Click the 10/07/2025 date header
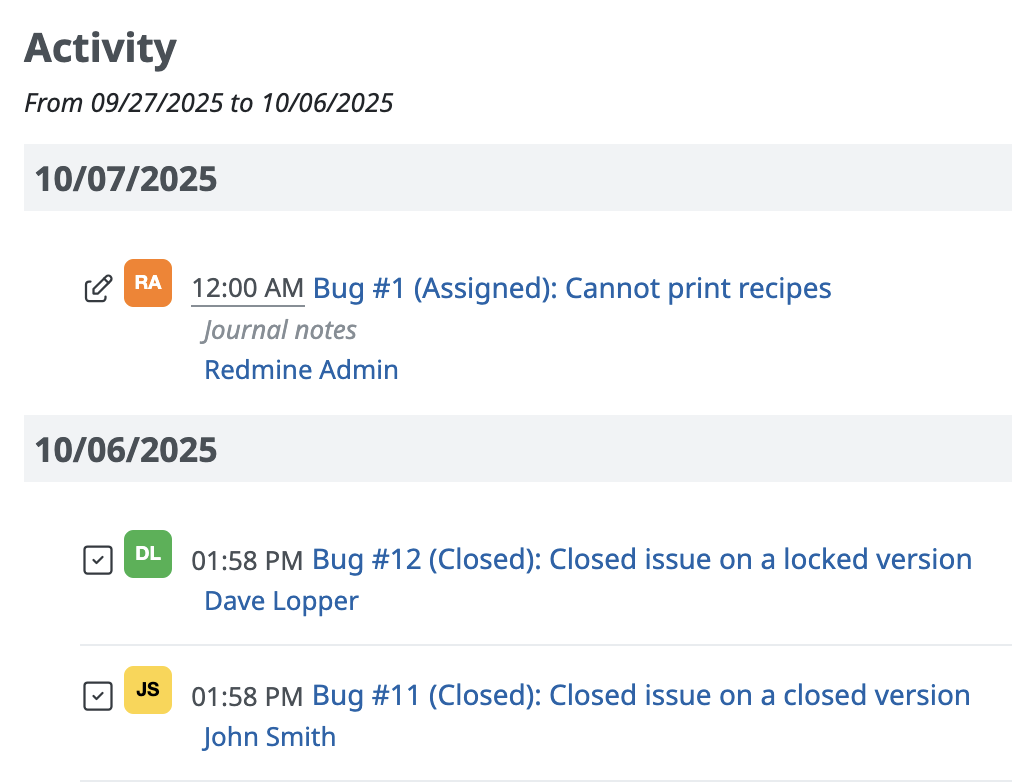1012x784 pixels. pyautogui.click(x=126, y=179)
